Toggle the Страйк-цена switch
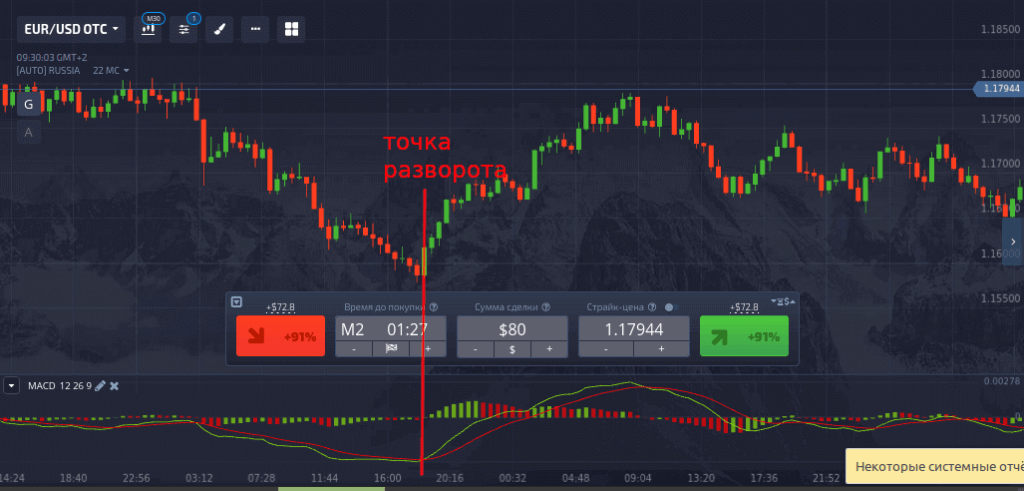 tap(670, 307)
